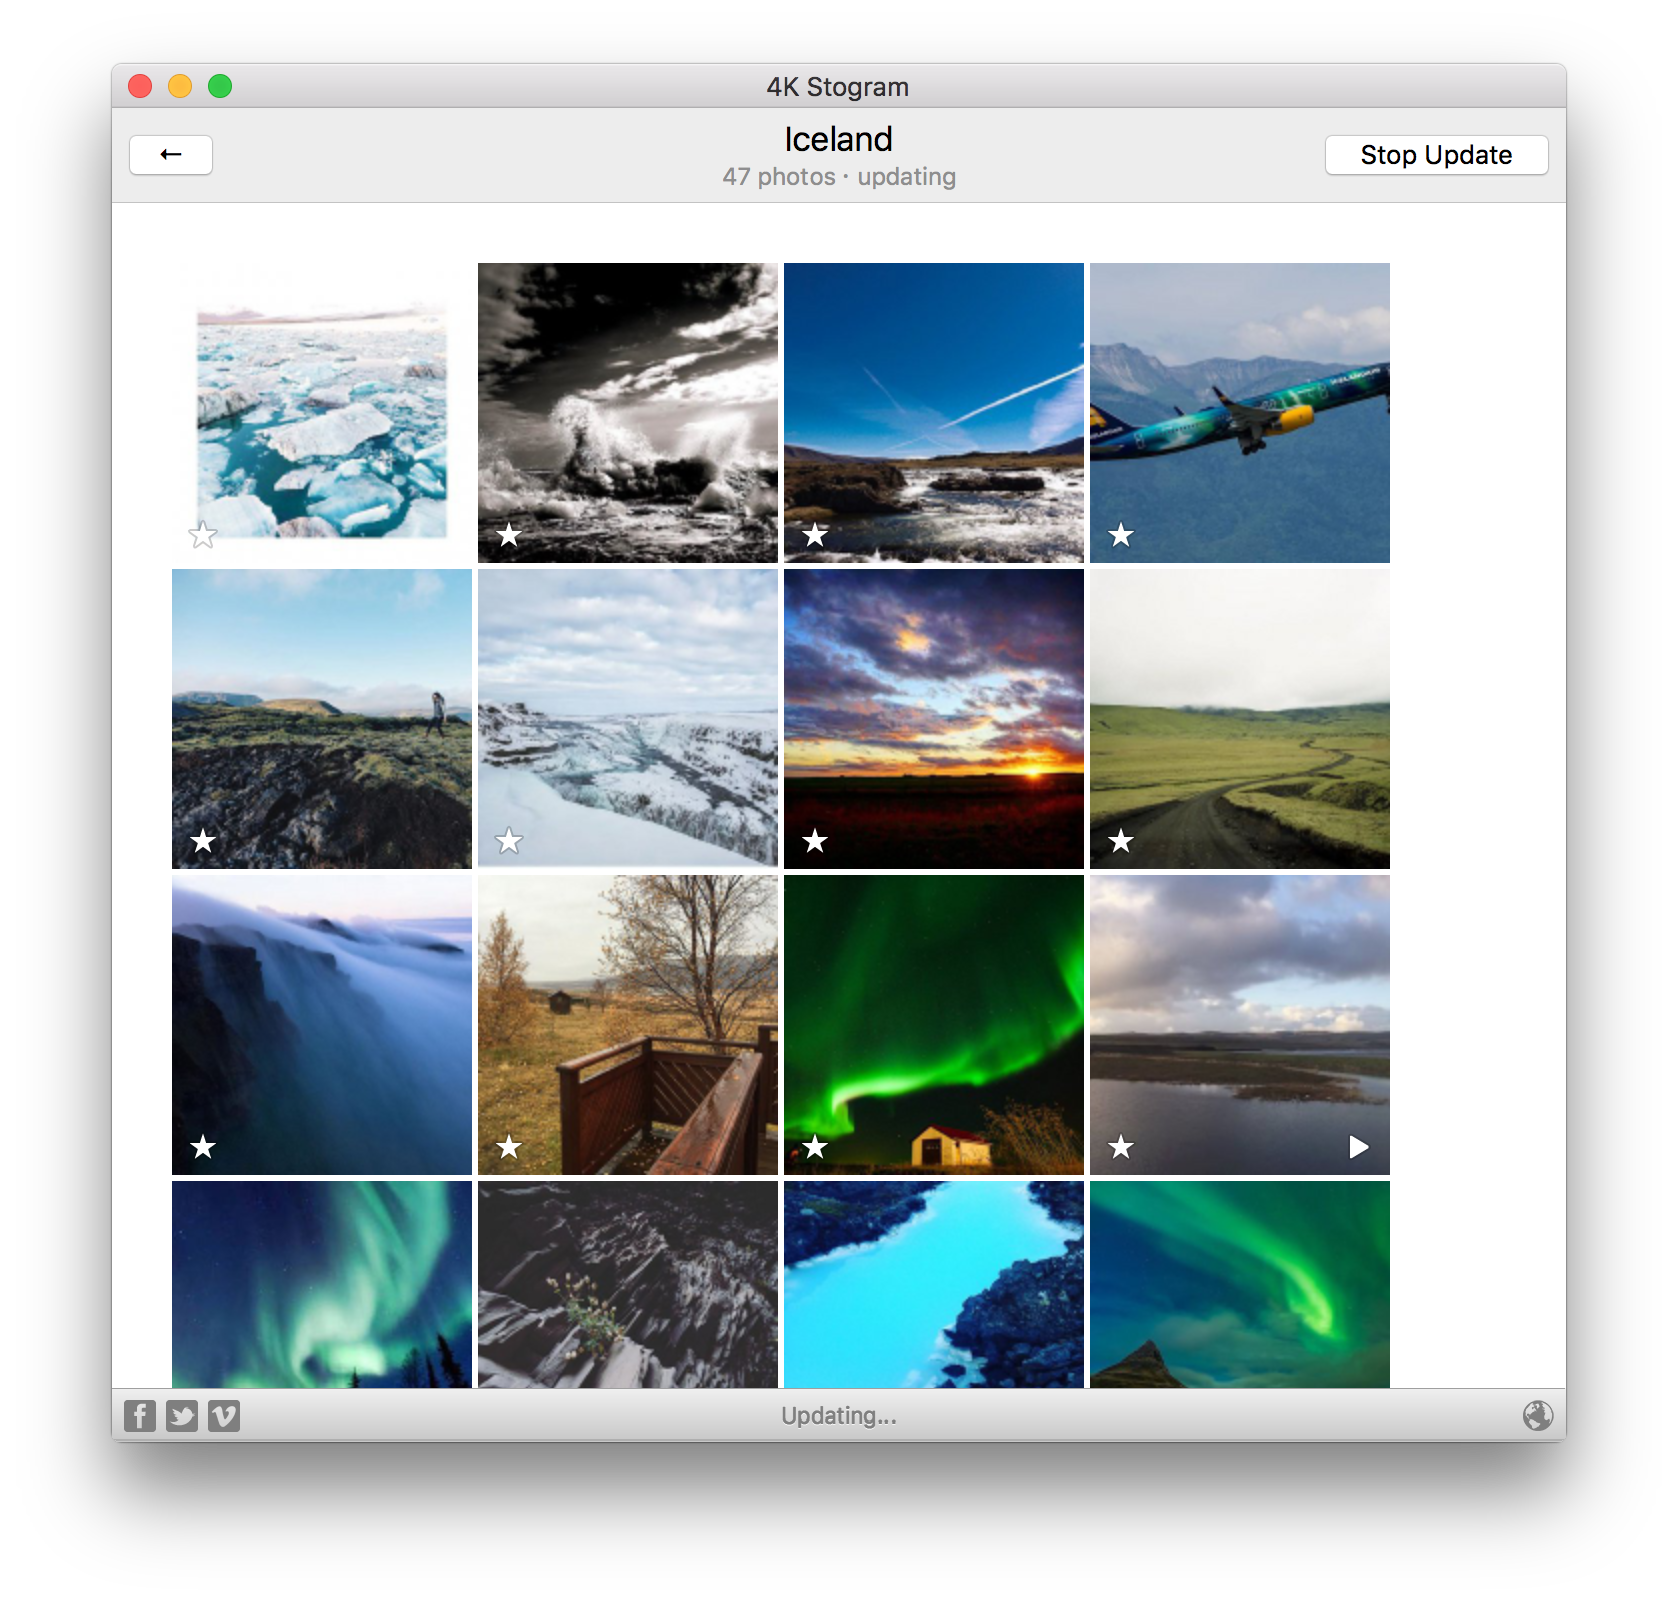This screenshot has height=1602, width=1678.
Task: Open the web link using the globe icon
Action: tap(1537, 1416)
